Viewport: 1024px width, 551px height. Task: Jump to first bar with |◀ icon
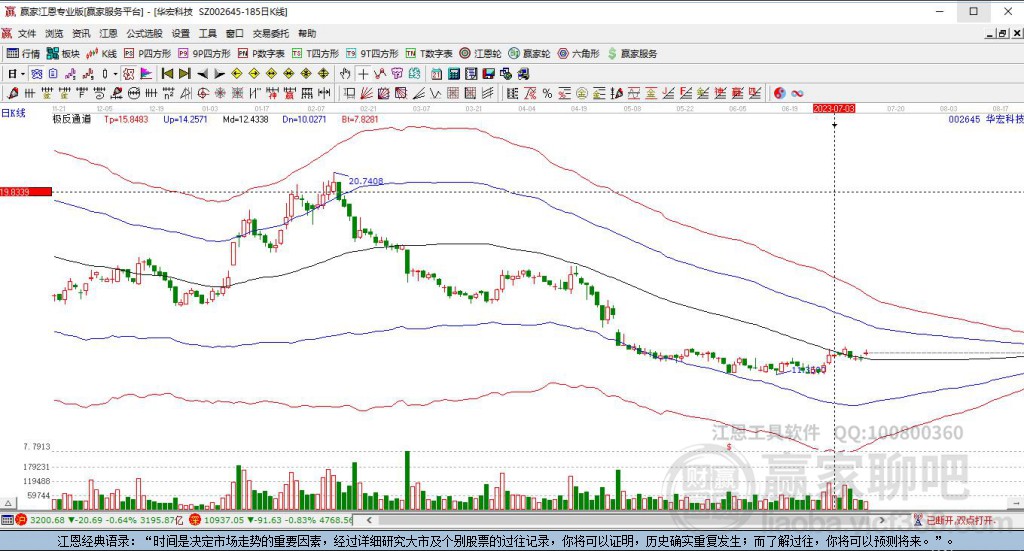[167, 74]
